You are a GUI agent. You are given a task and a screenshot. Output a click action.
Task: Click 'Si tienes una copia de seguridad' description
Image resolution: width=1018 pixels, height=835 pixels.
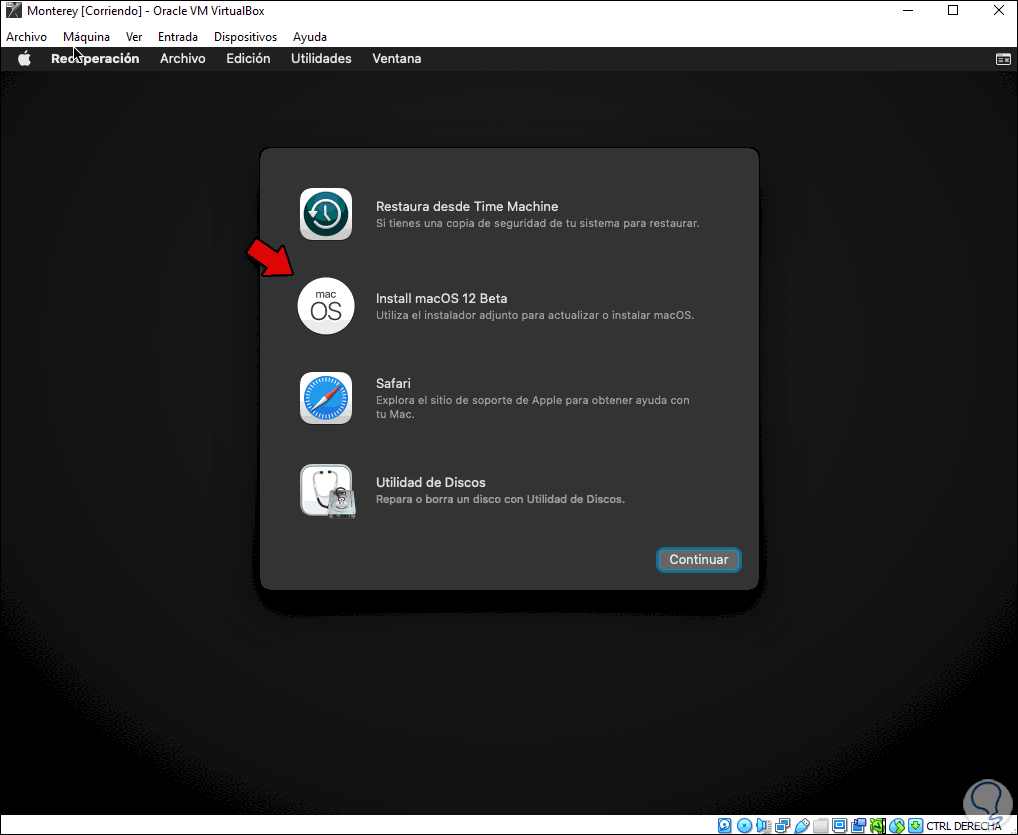coord(538,223)
